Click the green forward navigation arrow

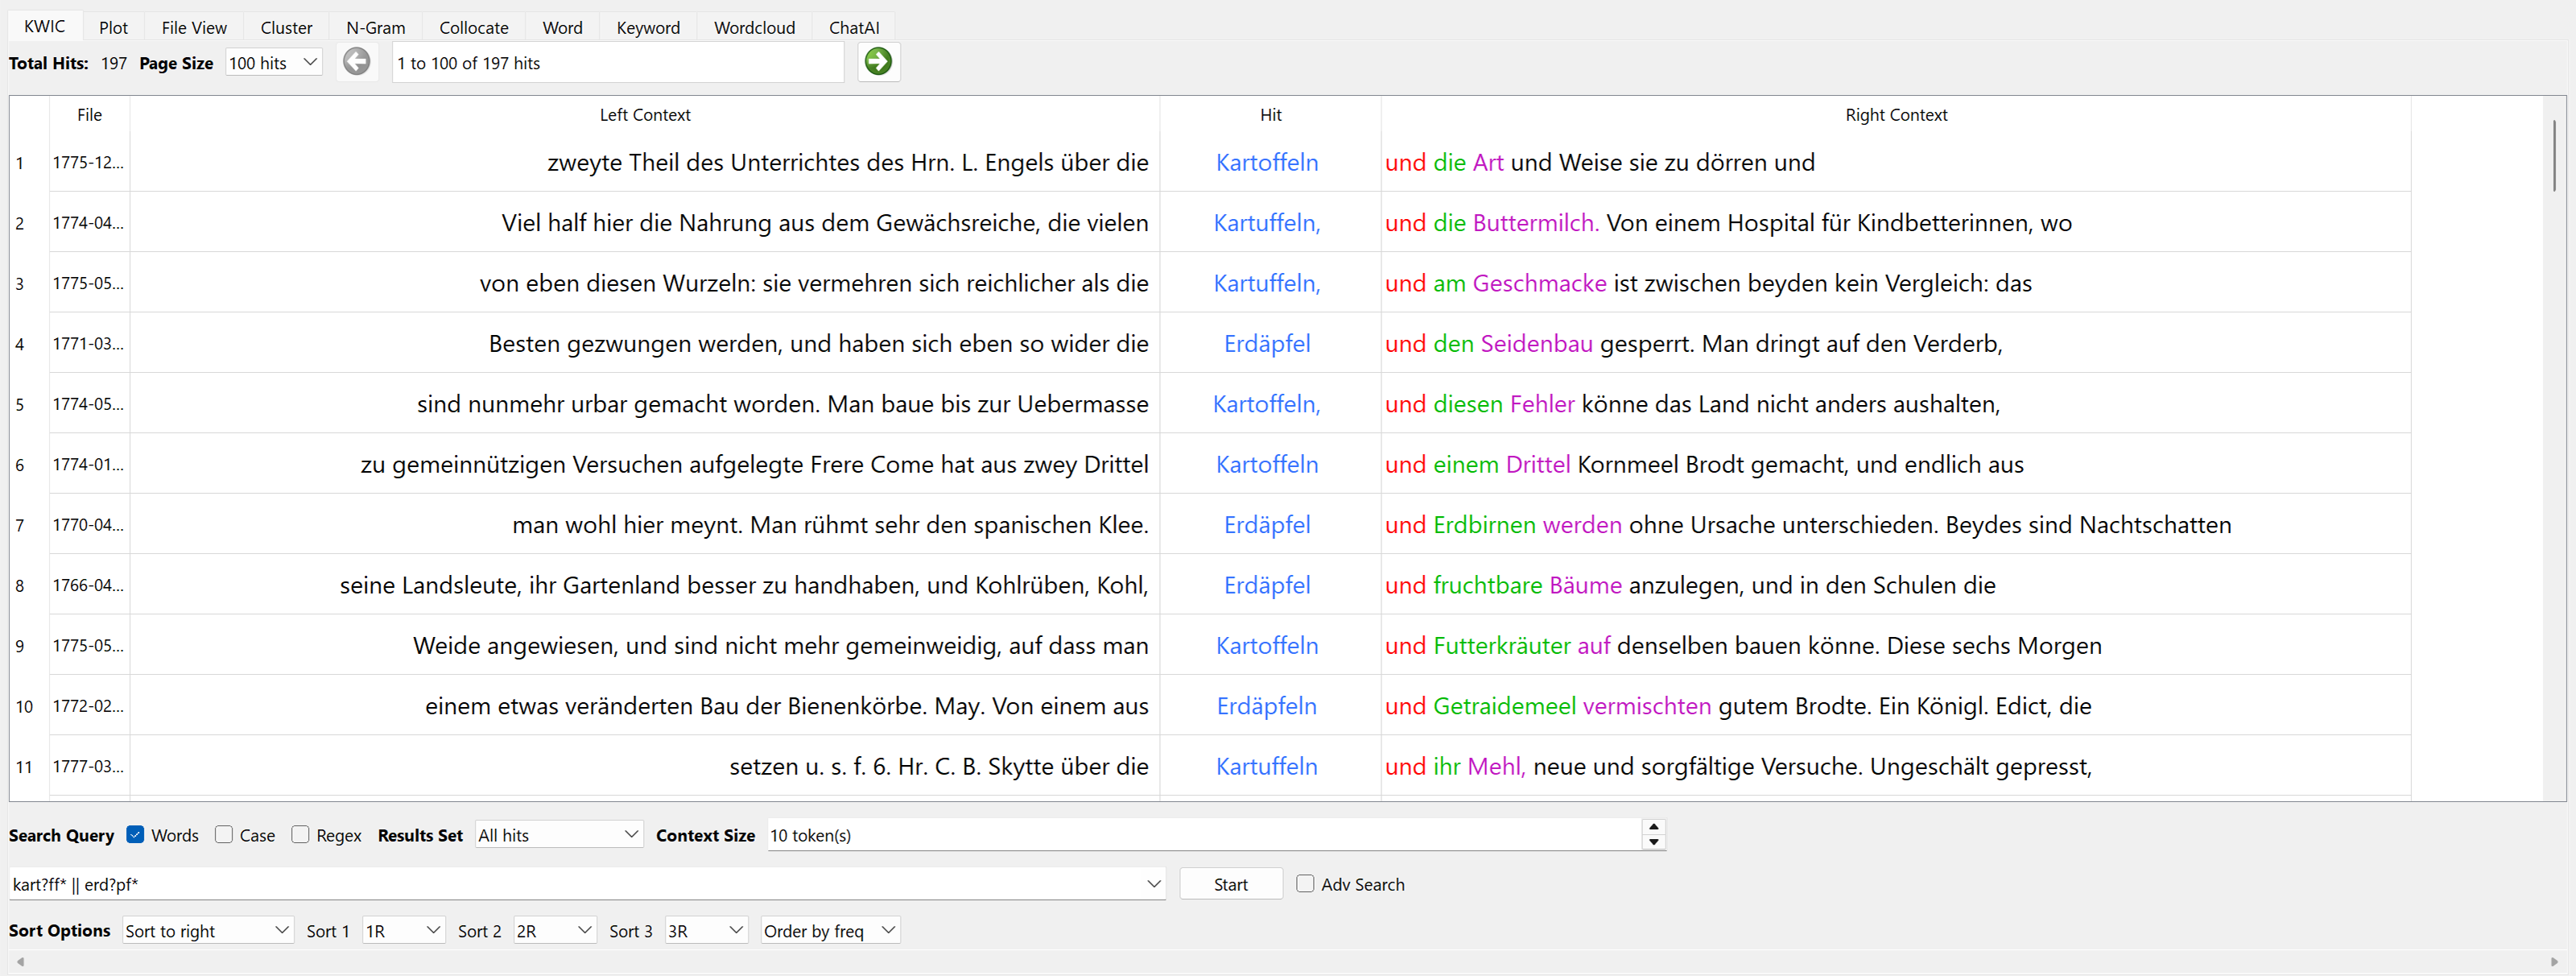click(878, 62)
